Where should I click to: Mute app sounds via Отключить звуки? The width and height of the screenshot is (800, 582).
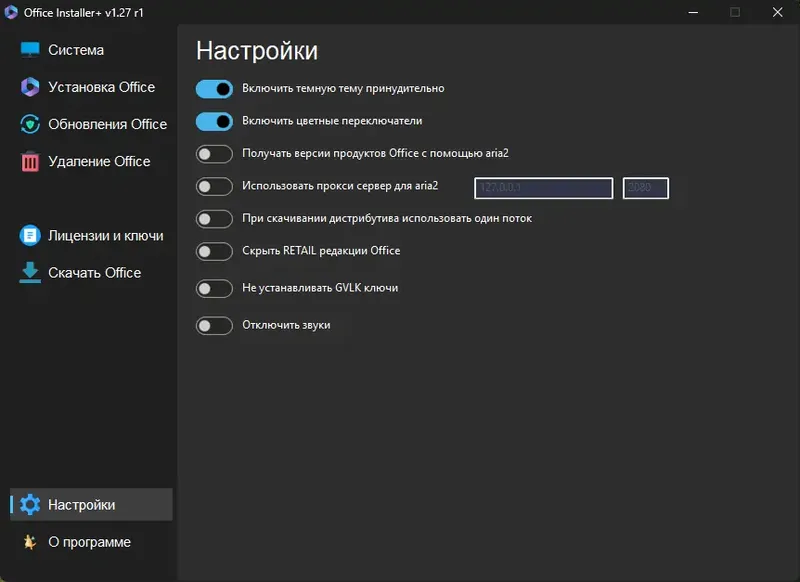(214, 325)
